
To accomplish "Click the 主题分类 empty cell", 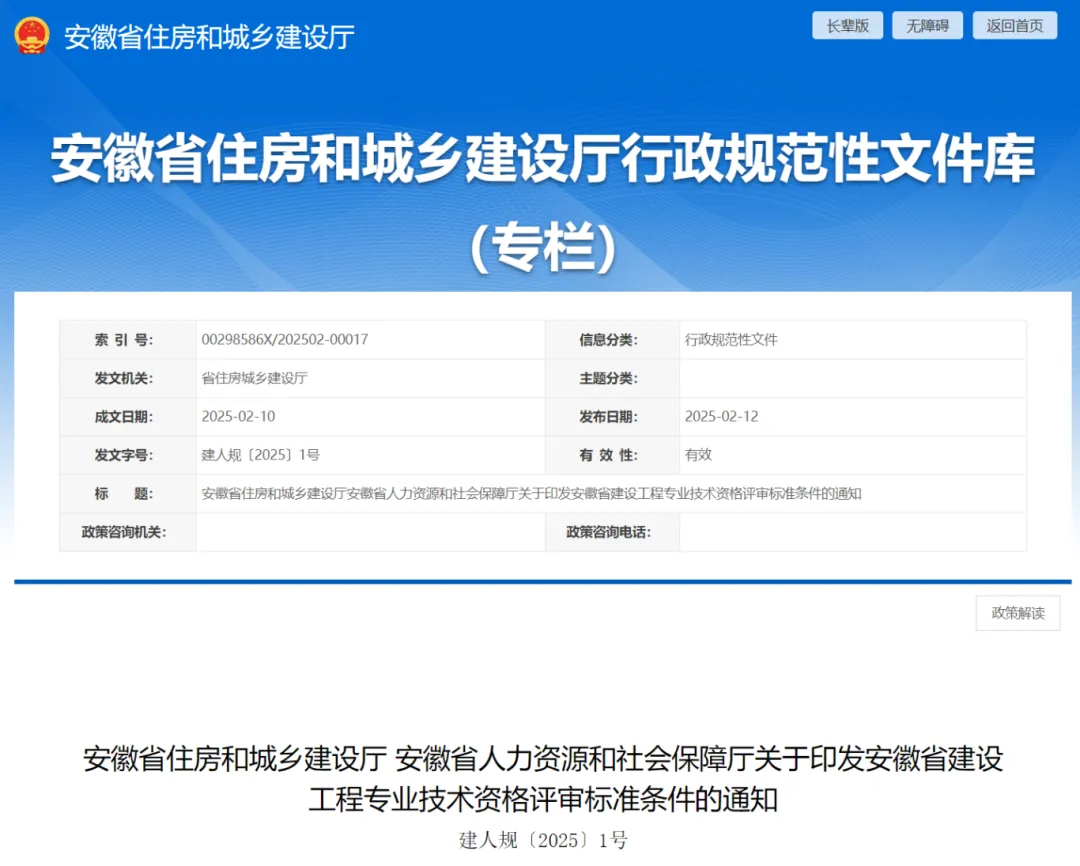I will 850,378.
